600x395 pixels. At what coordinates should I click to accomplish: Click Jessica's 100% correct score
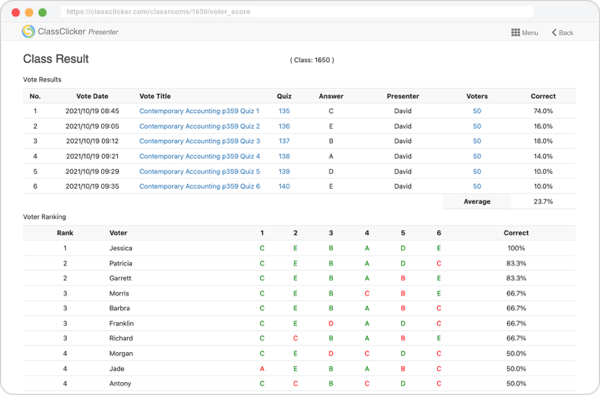click(x=516, y=248)
